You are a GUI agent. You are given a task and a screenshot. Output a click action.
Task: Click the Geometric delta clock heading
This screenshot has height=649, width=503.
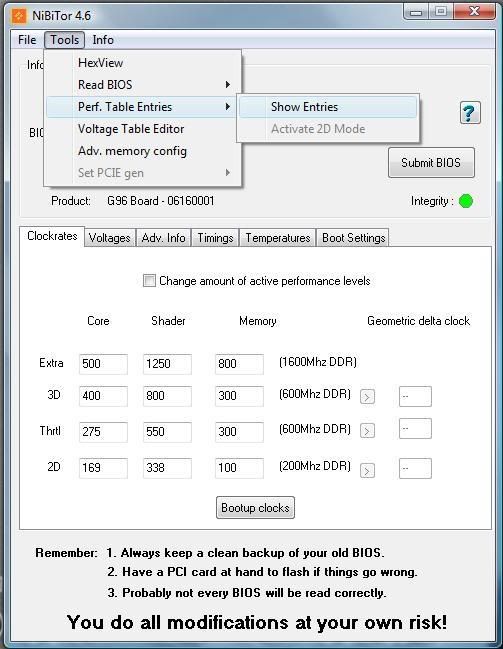coord(419,321)
